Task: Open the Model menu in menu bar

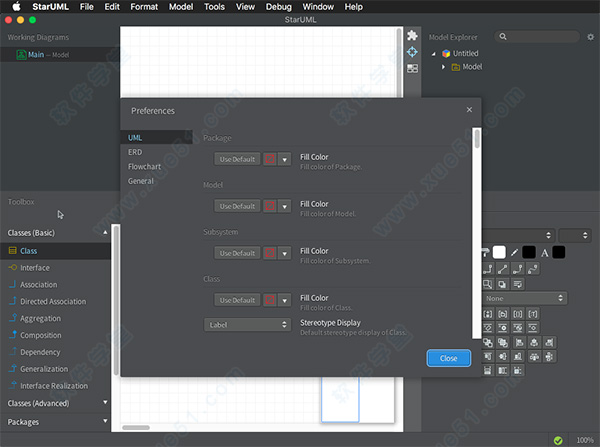Action: 181,7
